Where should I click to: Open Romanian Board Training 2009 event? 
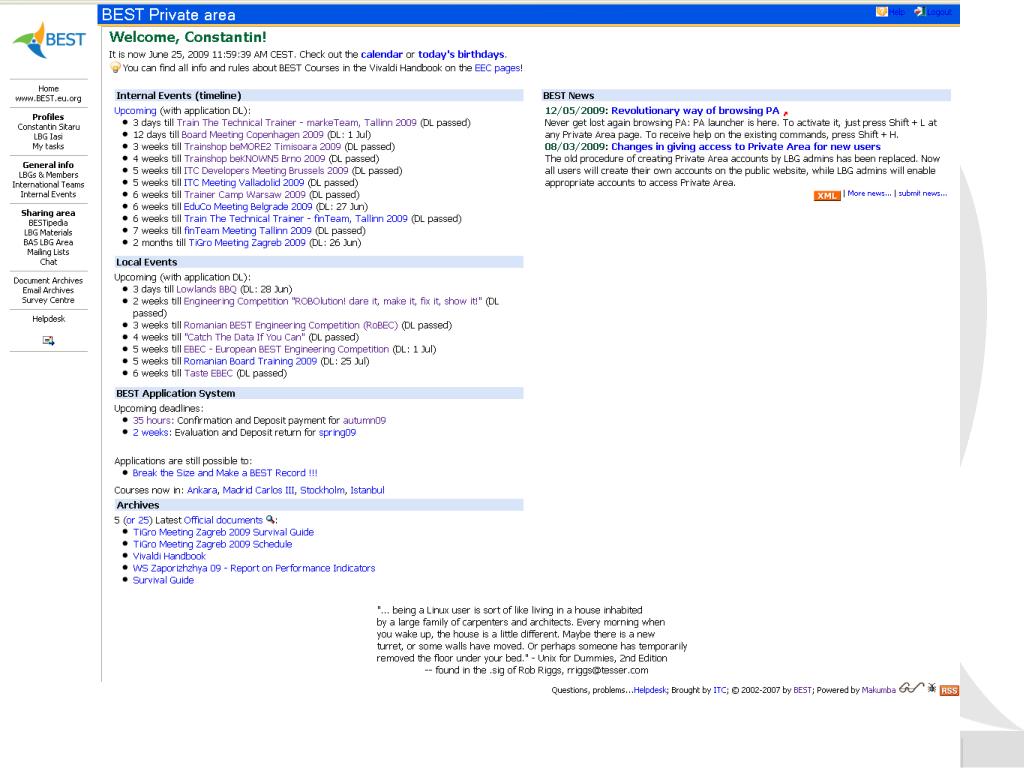point(250,361)
